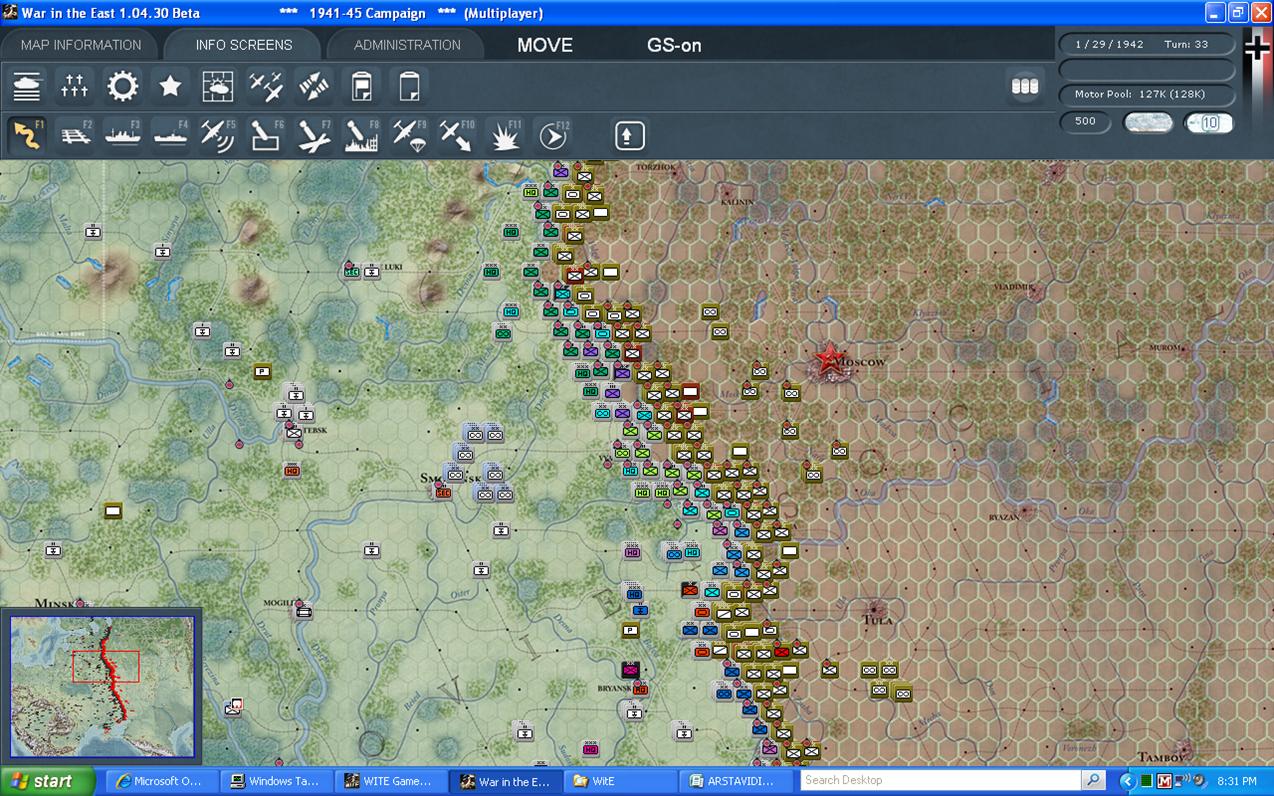Click the 500 value box

point(1086,122)
